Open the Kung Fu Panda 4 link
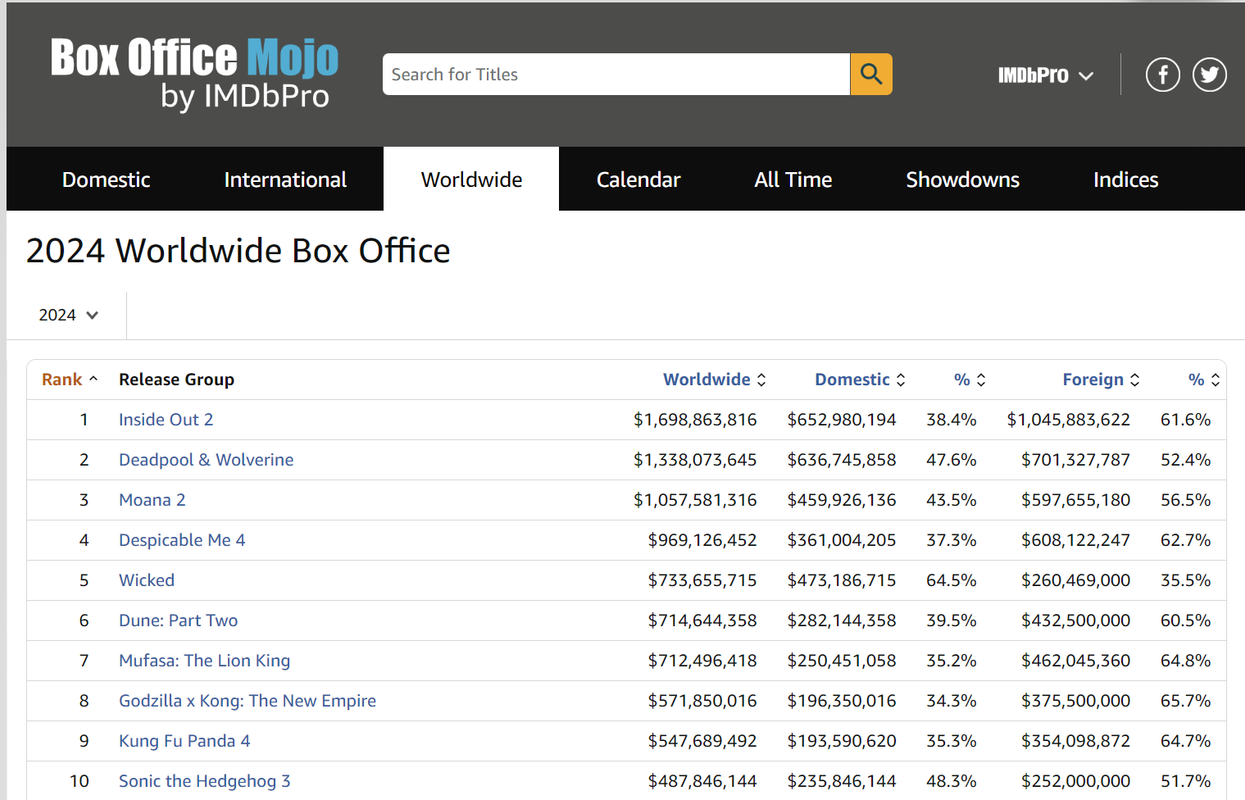This screenshot has height=800, width=1245. point(185,741)
